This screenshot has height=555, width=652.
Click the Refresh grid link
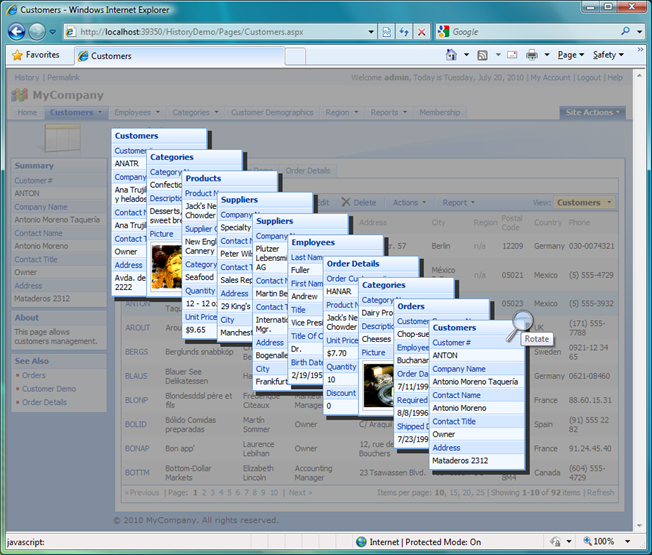(x=600, y=493)
